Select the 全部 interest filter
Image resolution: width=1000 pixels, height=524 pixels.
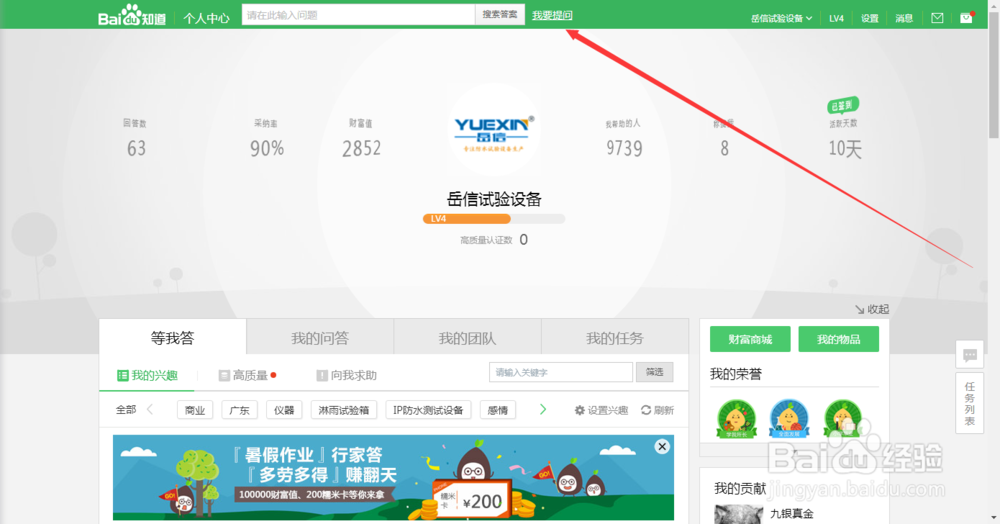[x=126, y=409]
